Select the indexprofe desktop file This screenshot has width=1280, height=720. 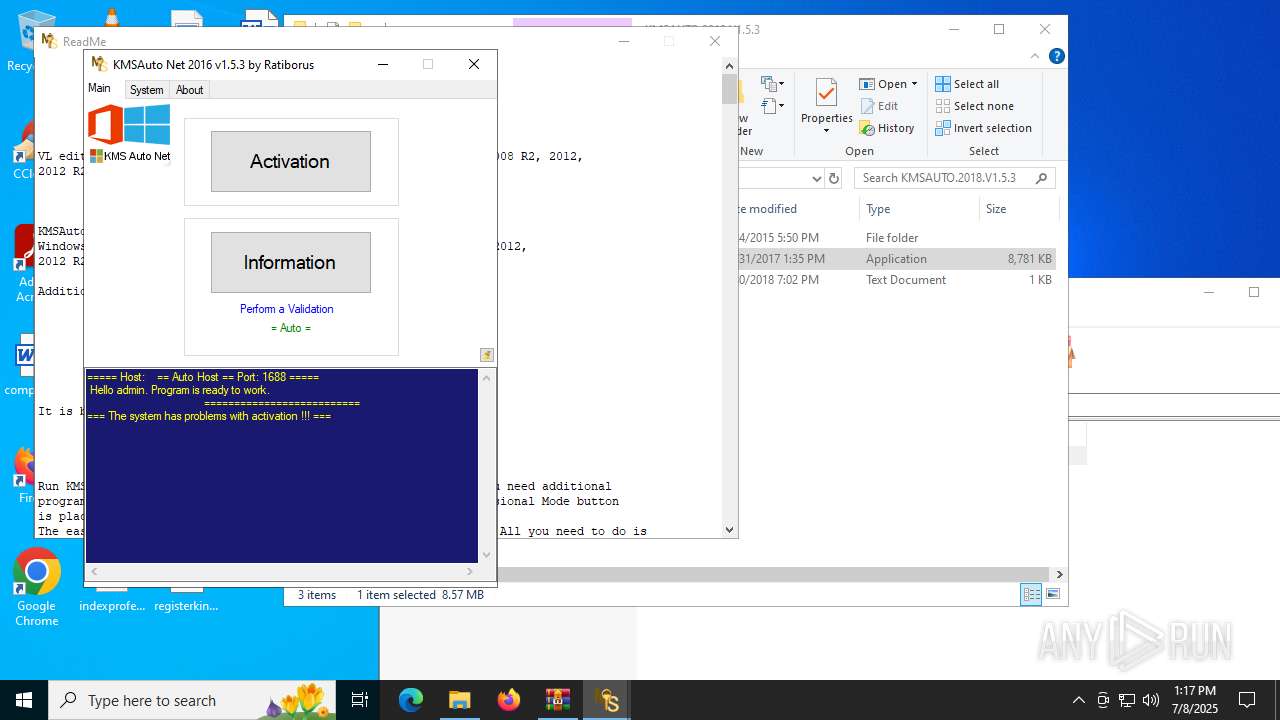112,601
